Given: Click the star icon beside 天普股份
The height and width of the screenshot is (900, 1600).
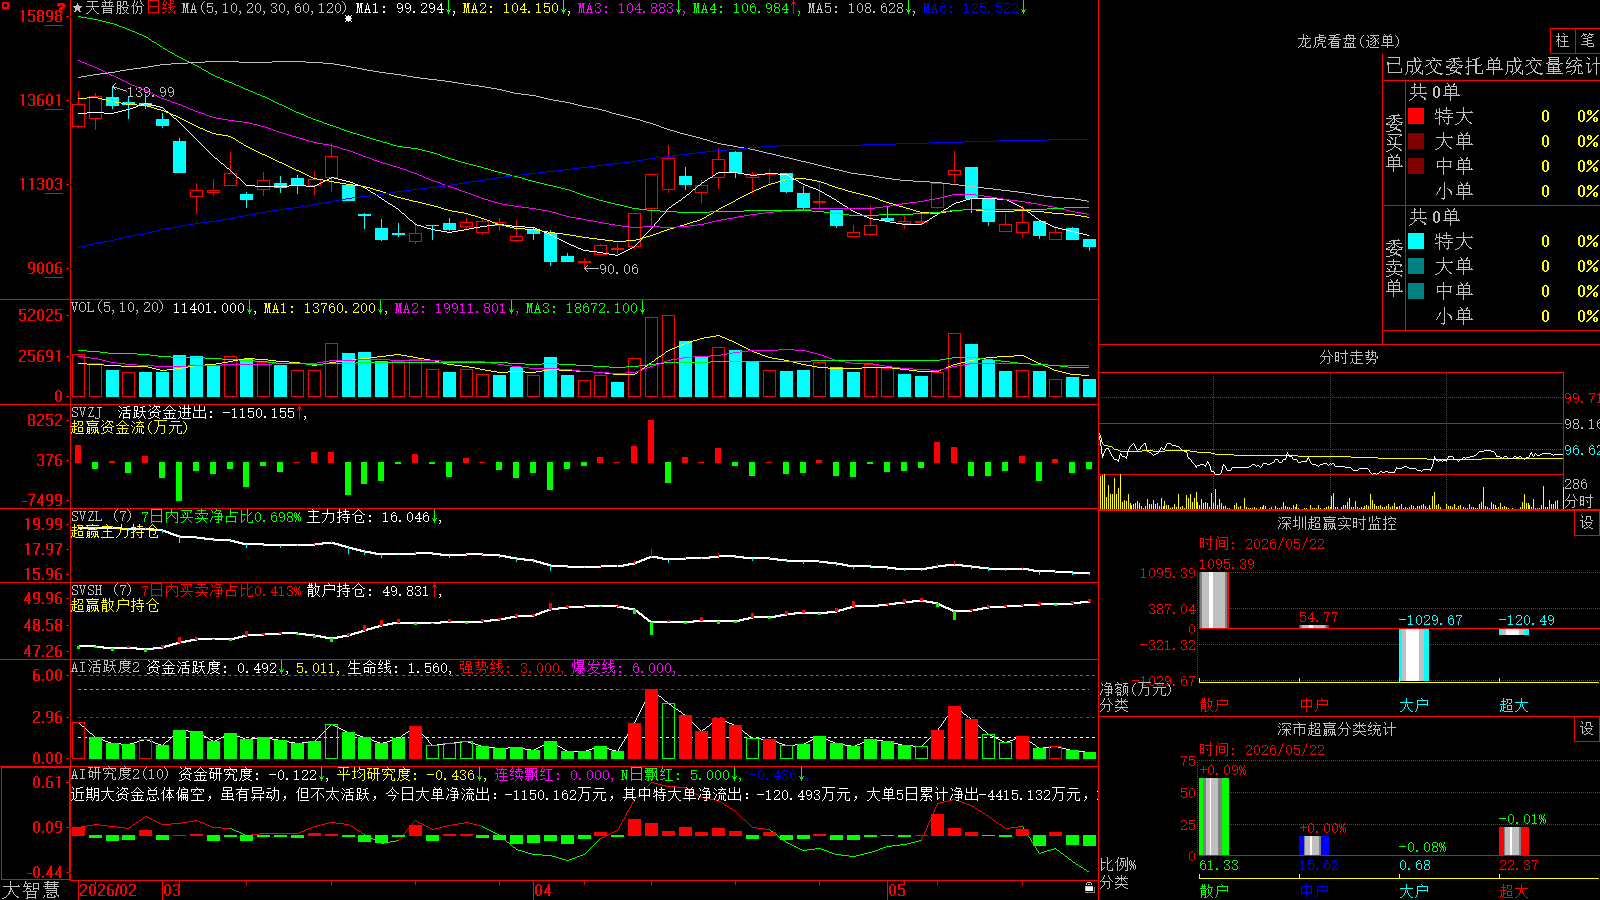Looking at the screenshot, I should pyautogui.click(x=78, y=8).
